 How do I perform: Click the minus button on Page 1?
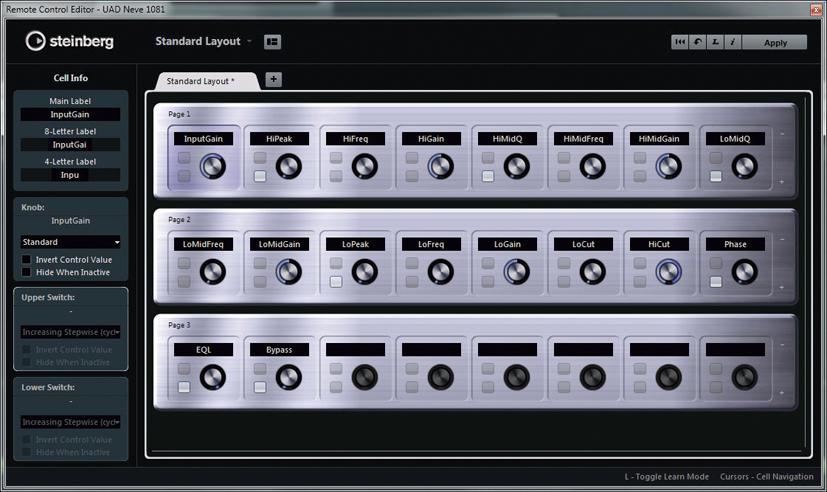pyautogui.click(x=782, y=134)
